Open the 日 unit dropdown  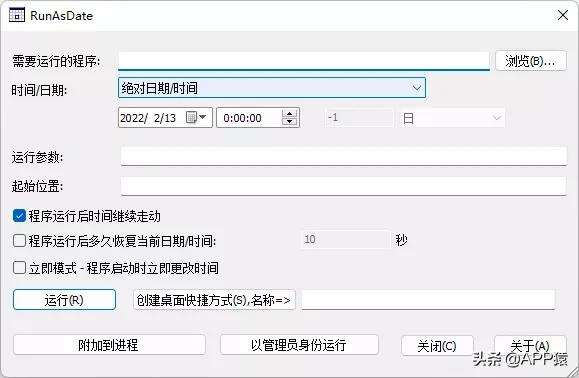coord(452,118)
